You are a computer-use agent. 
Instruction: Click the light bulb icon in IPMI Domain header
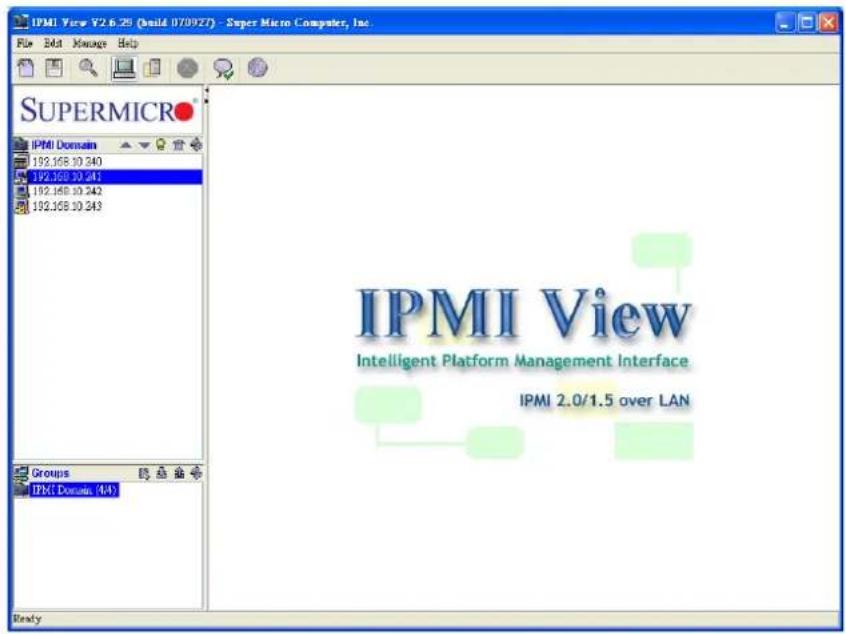click(160, 145)
